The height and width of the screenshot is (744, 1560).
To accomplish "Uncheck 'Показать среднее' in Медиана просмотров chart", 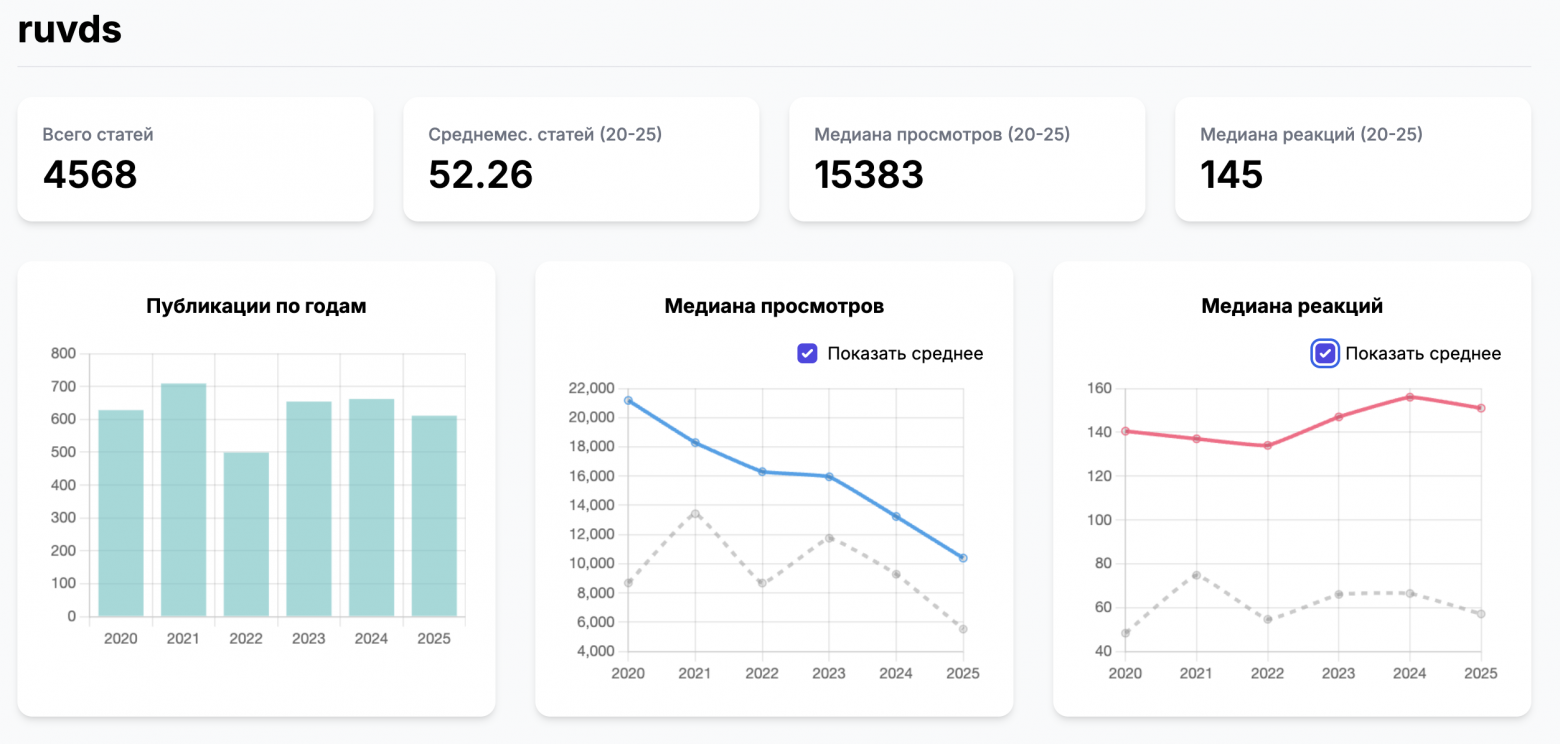I will 808,353.
